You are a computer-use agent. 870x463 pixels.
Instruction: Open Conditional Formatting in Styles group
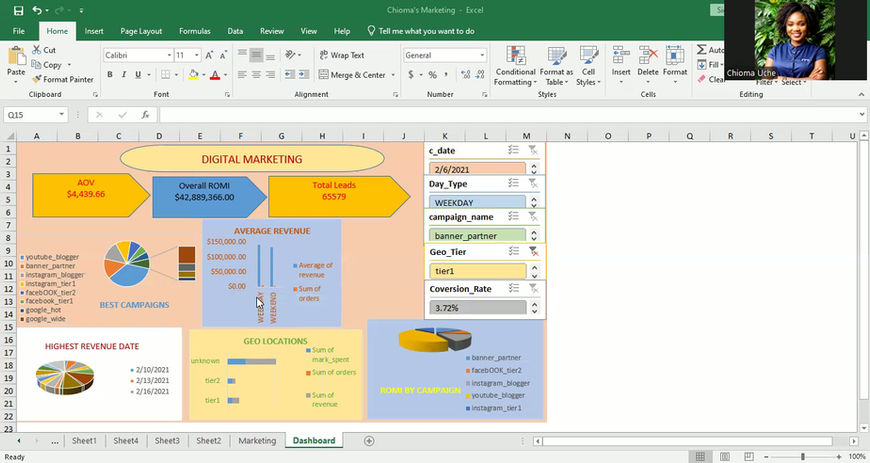coord(515,64)
